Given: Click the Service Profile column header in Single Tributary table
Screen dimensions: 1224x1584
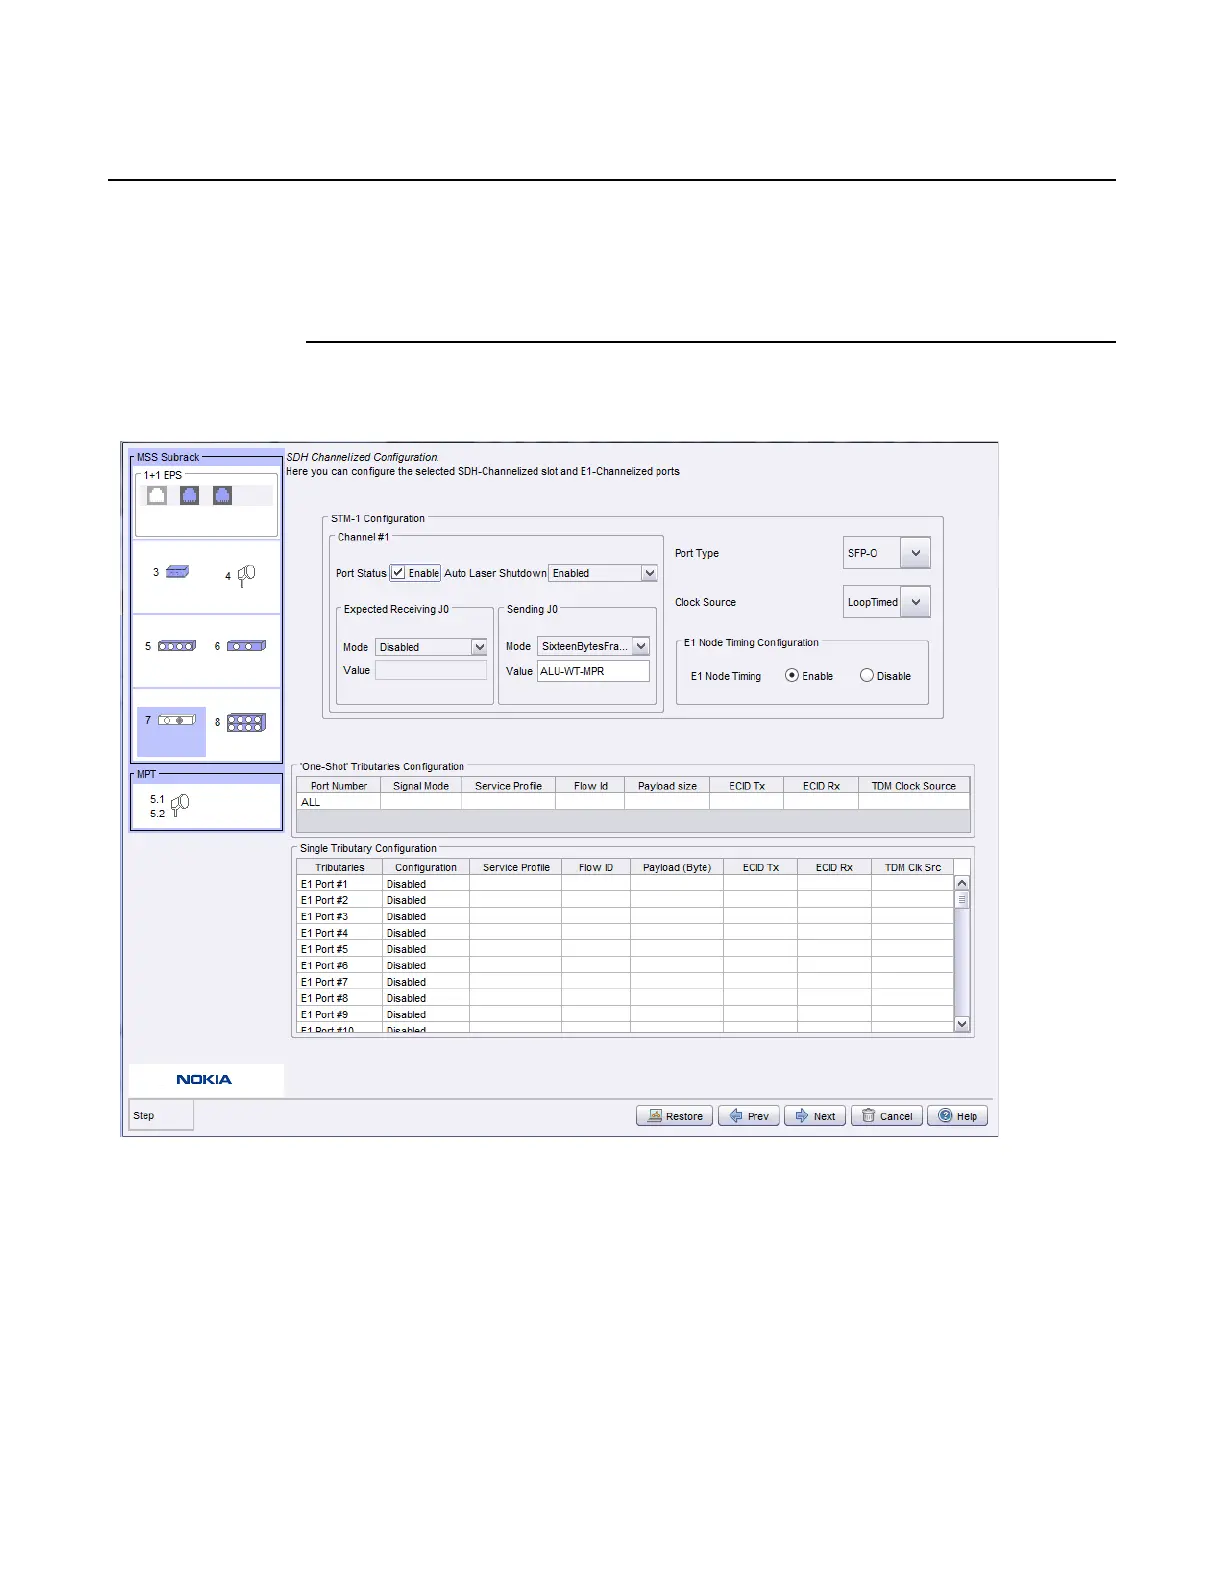Looking at the screenshot, I should tap(516, 868).
